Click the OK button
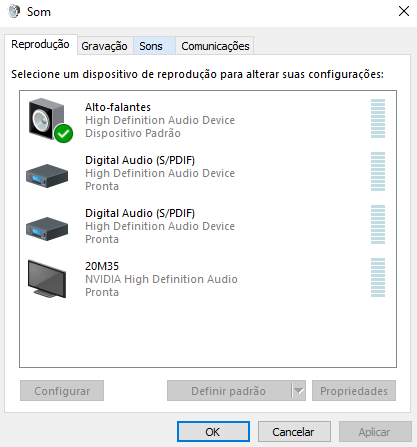The width and height of the screenshot is (417, 447). [x=213, y=432]
